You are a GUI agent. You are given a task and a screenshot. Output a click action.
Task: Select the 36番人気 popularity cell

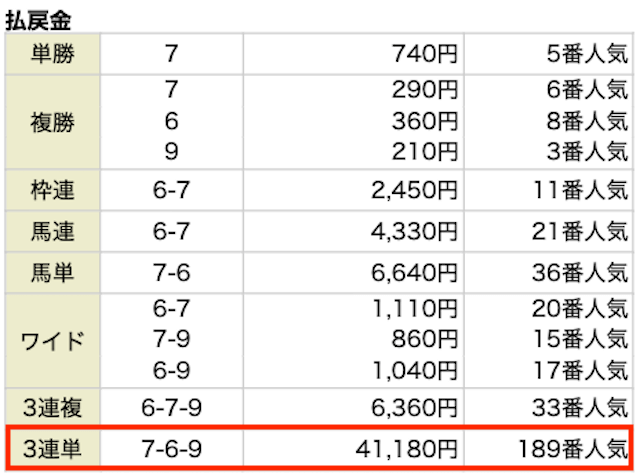(580, 273)
